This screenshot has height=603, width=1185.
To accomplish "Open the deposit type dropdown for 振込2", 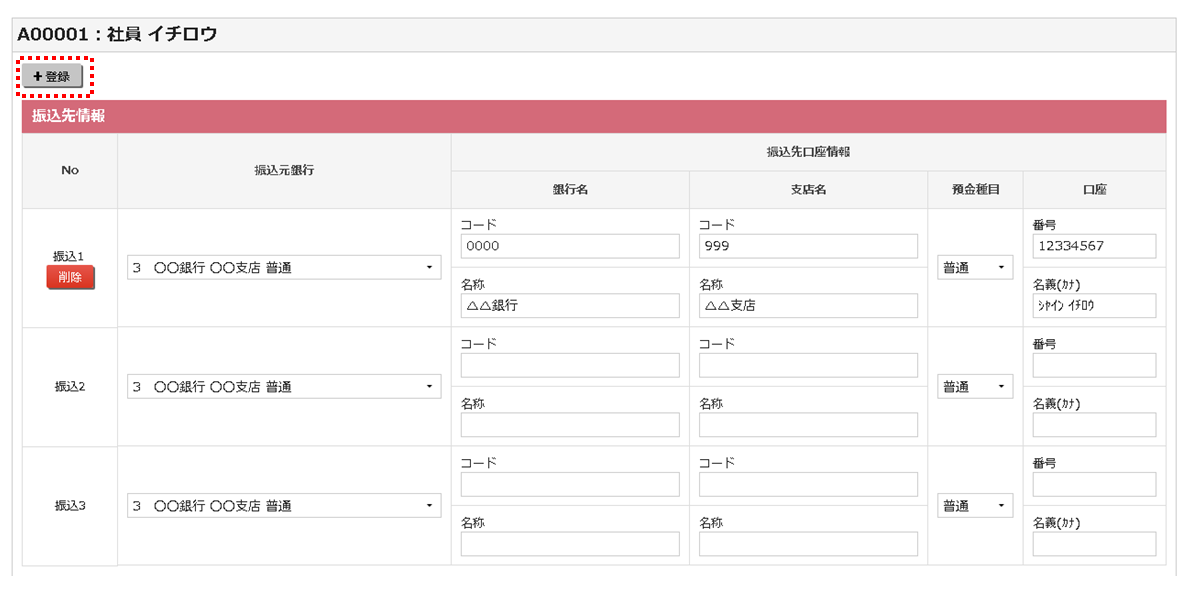I will [973, 386].
